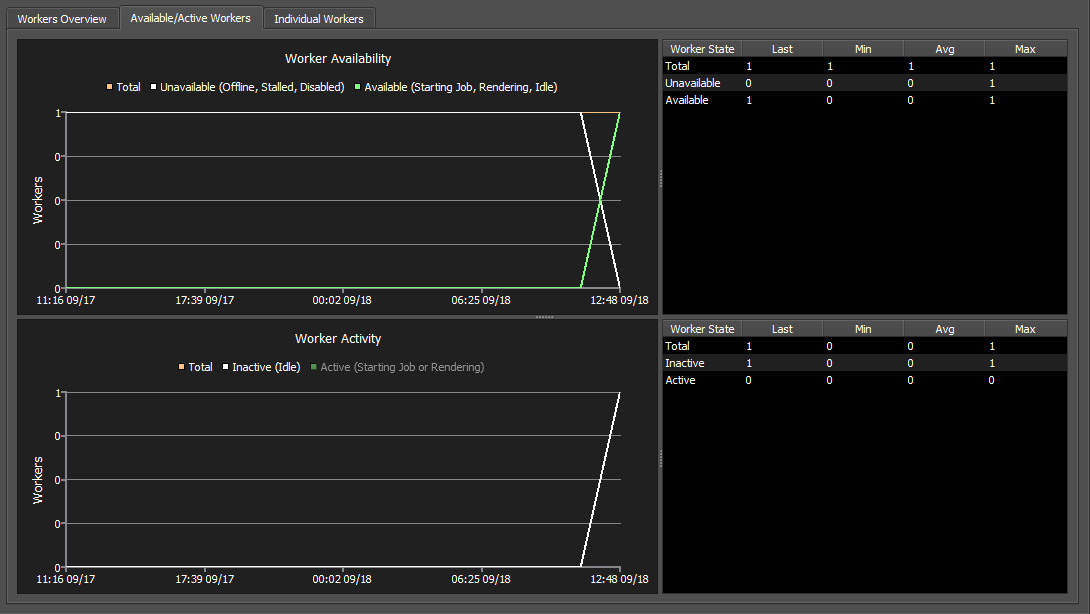Select the Available row in the state table
Screen dimensions: 1090x614
[x=686, y=100]
